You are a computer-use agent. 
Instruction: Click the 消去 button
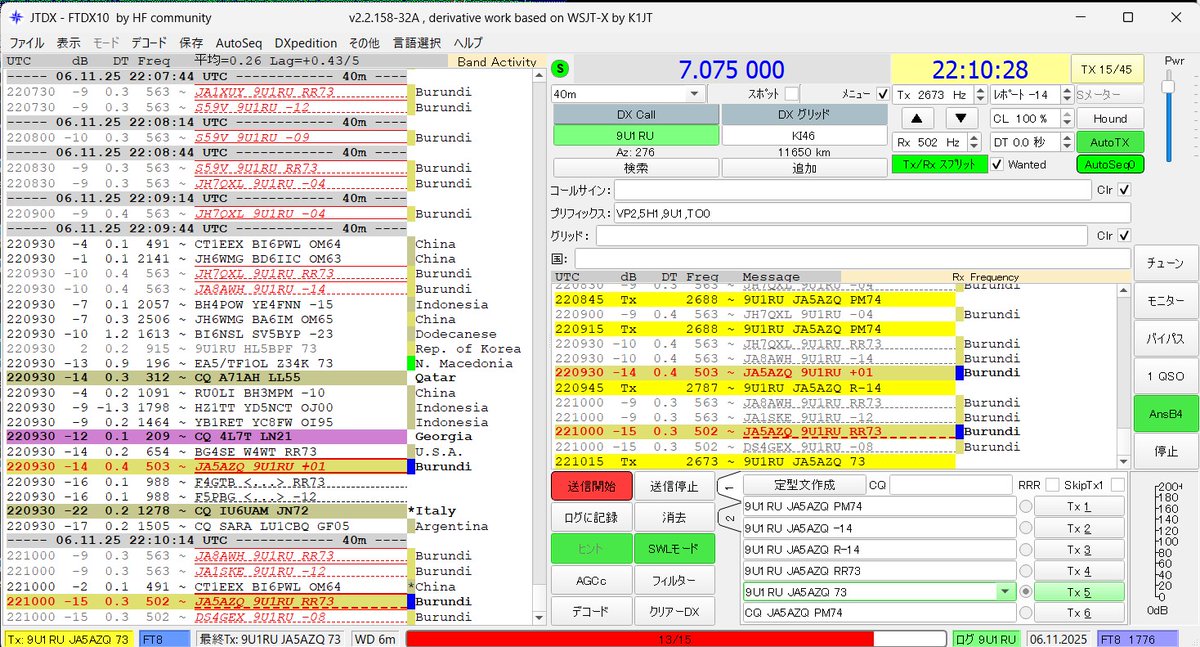(674, 518)
